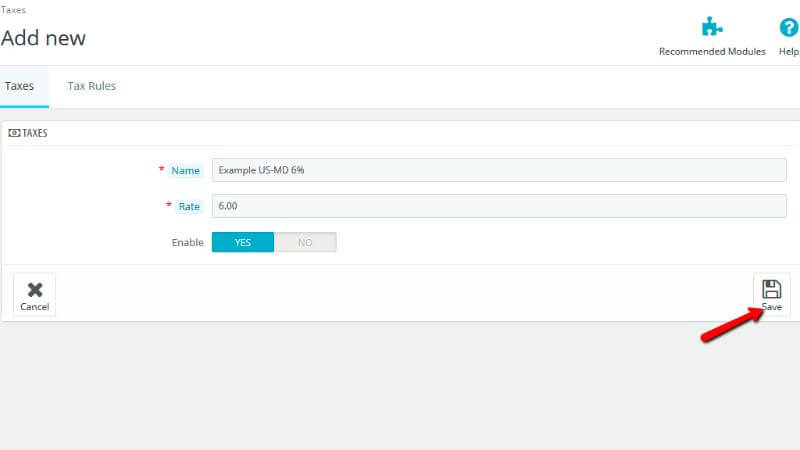Open the Help question mark icon
The image size is (800, 450).
coord(788,27)
